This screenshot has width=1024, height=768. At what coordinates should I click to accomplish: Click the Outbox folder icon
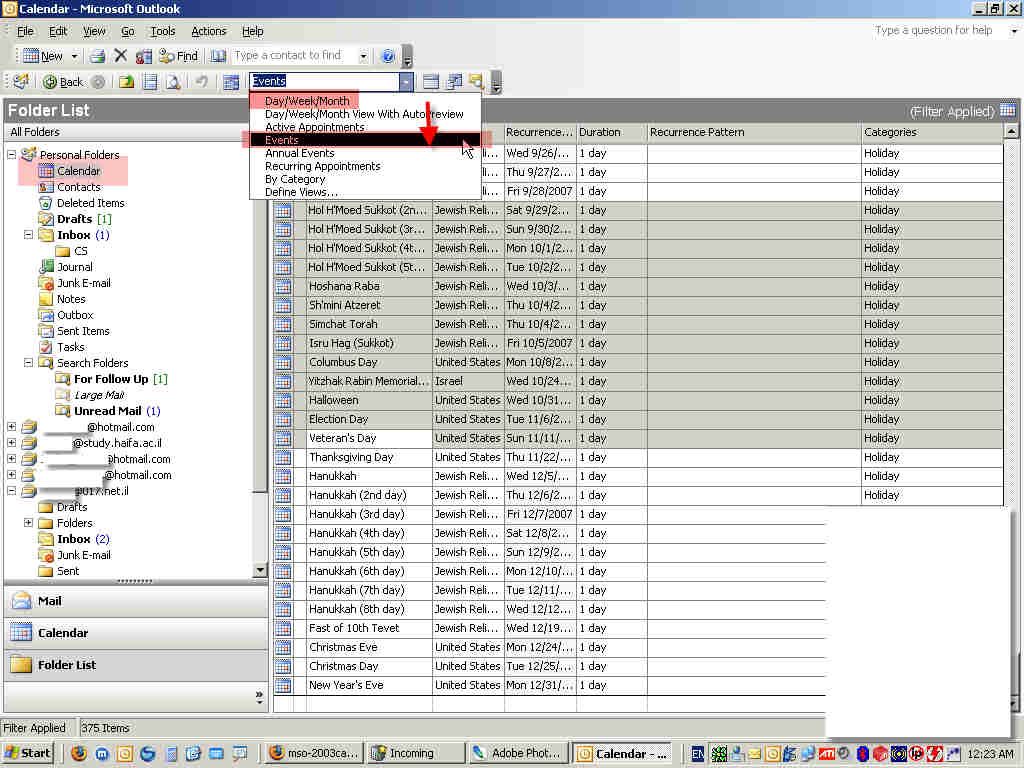[46, 315]
